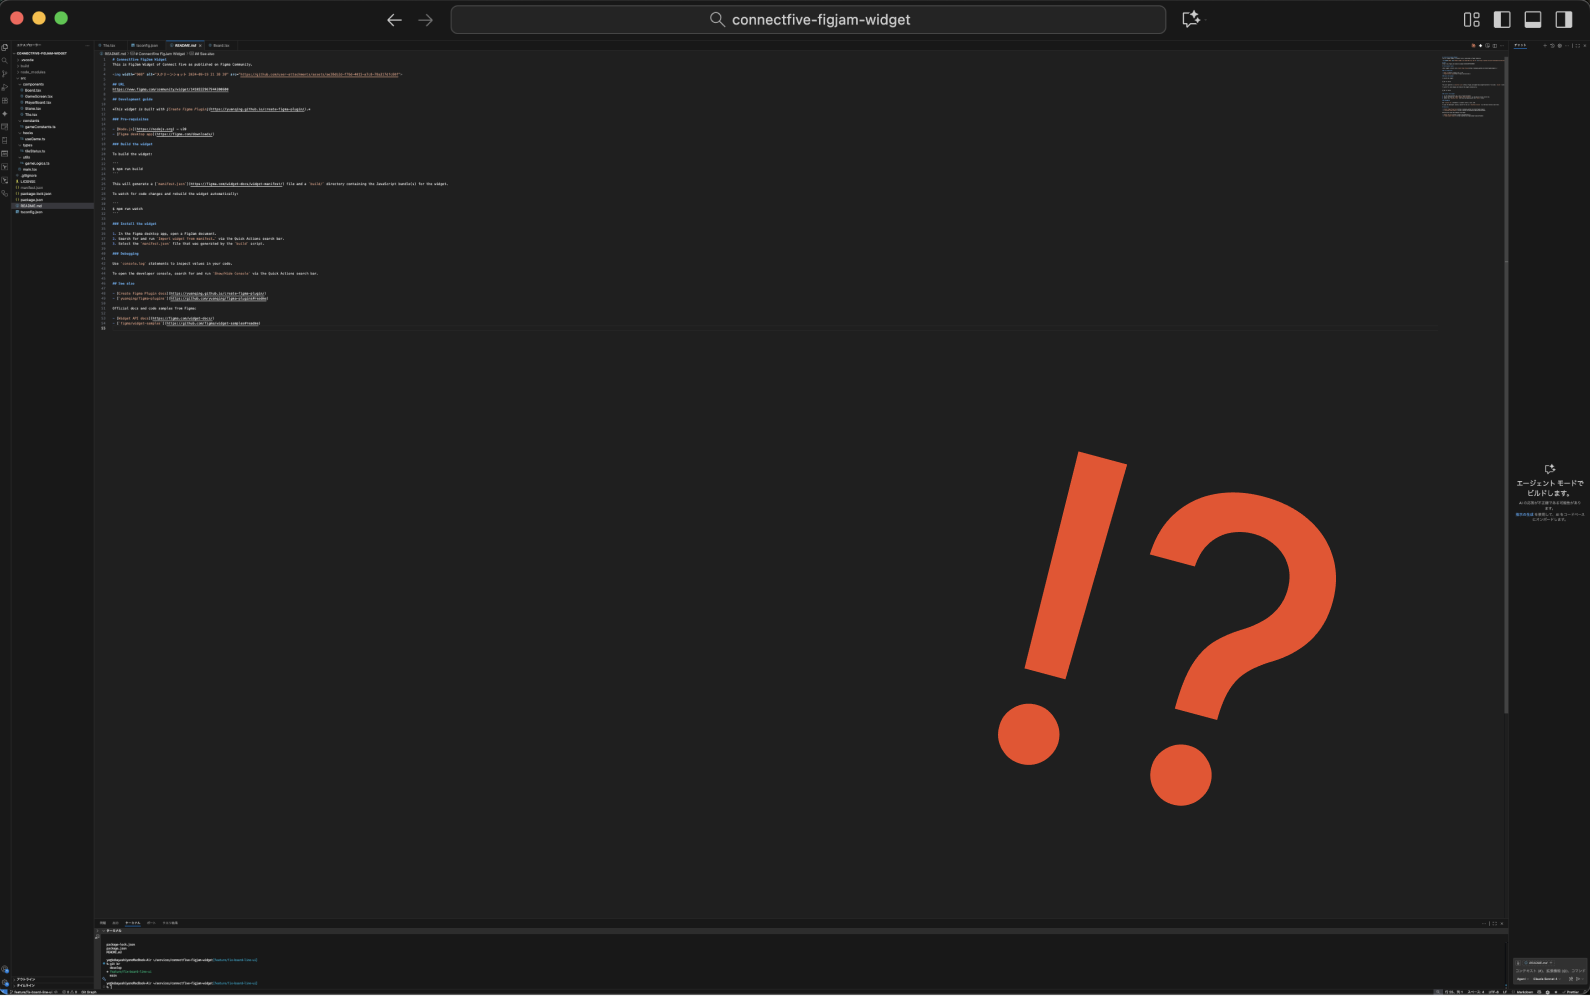1590x996 pixels.
Task: Close the bottom terminal panel
Action: tap(1502, 924)
